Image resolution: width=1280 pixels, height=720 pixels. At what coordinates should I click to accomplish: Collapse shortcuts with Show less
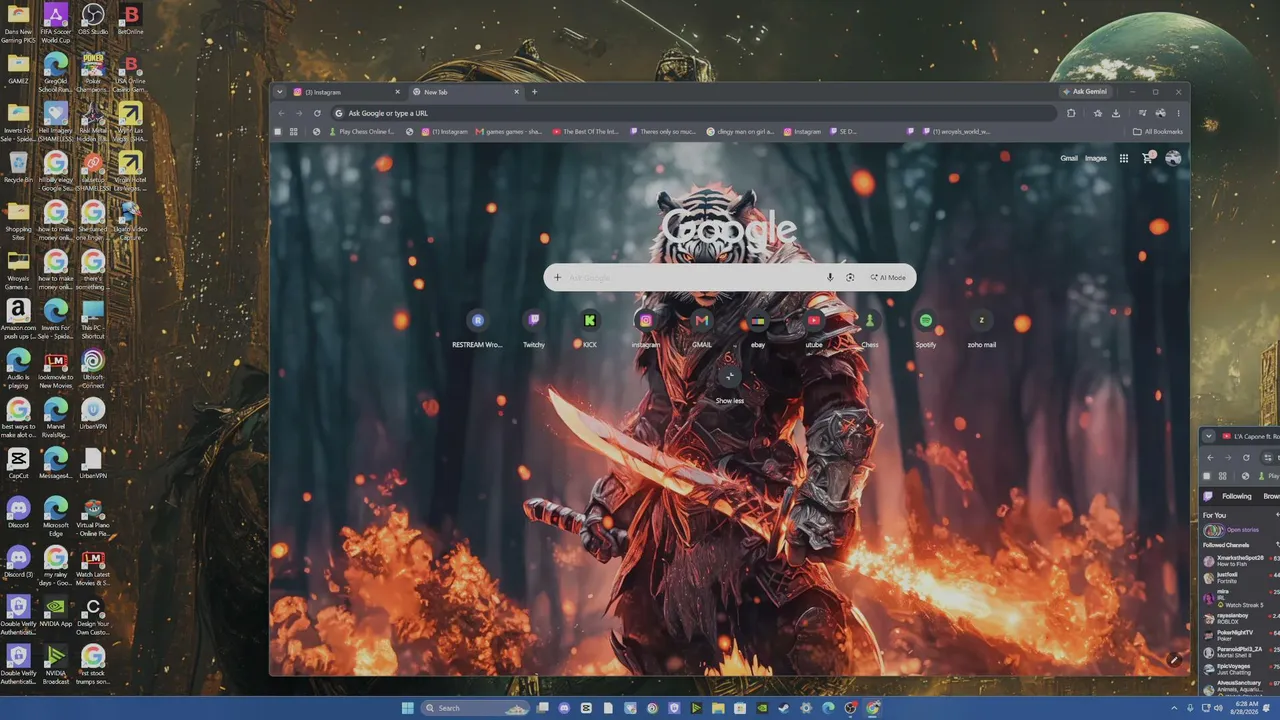(x=730, y=384)
